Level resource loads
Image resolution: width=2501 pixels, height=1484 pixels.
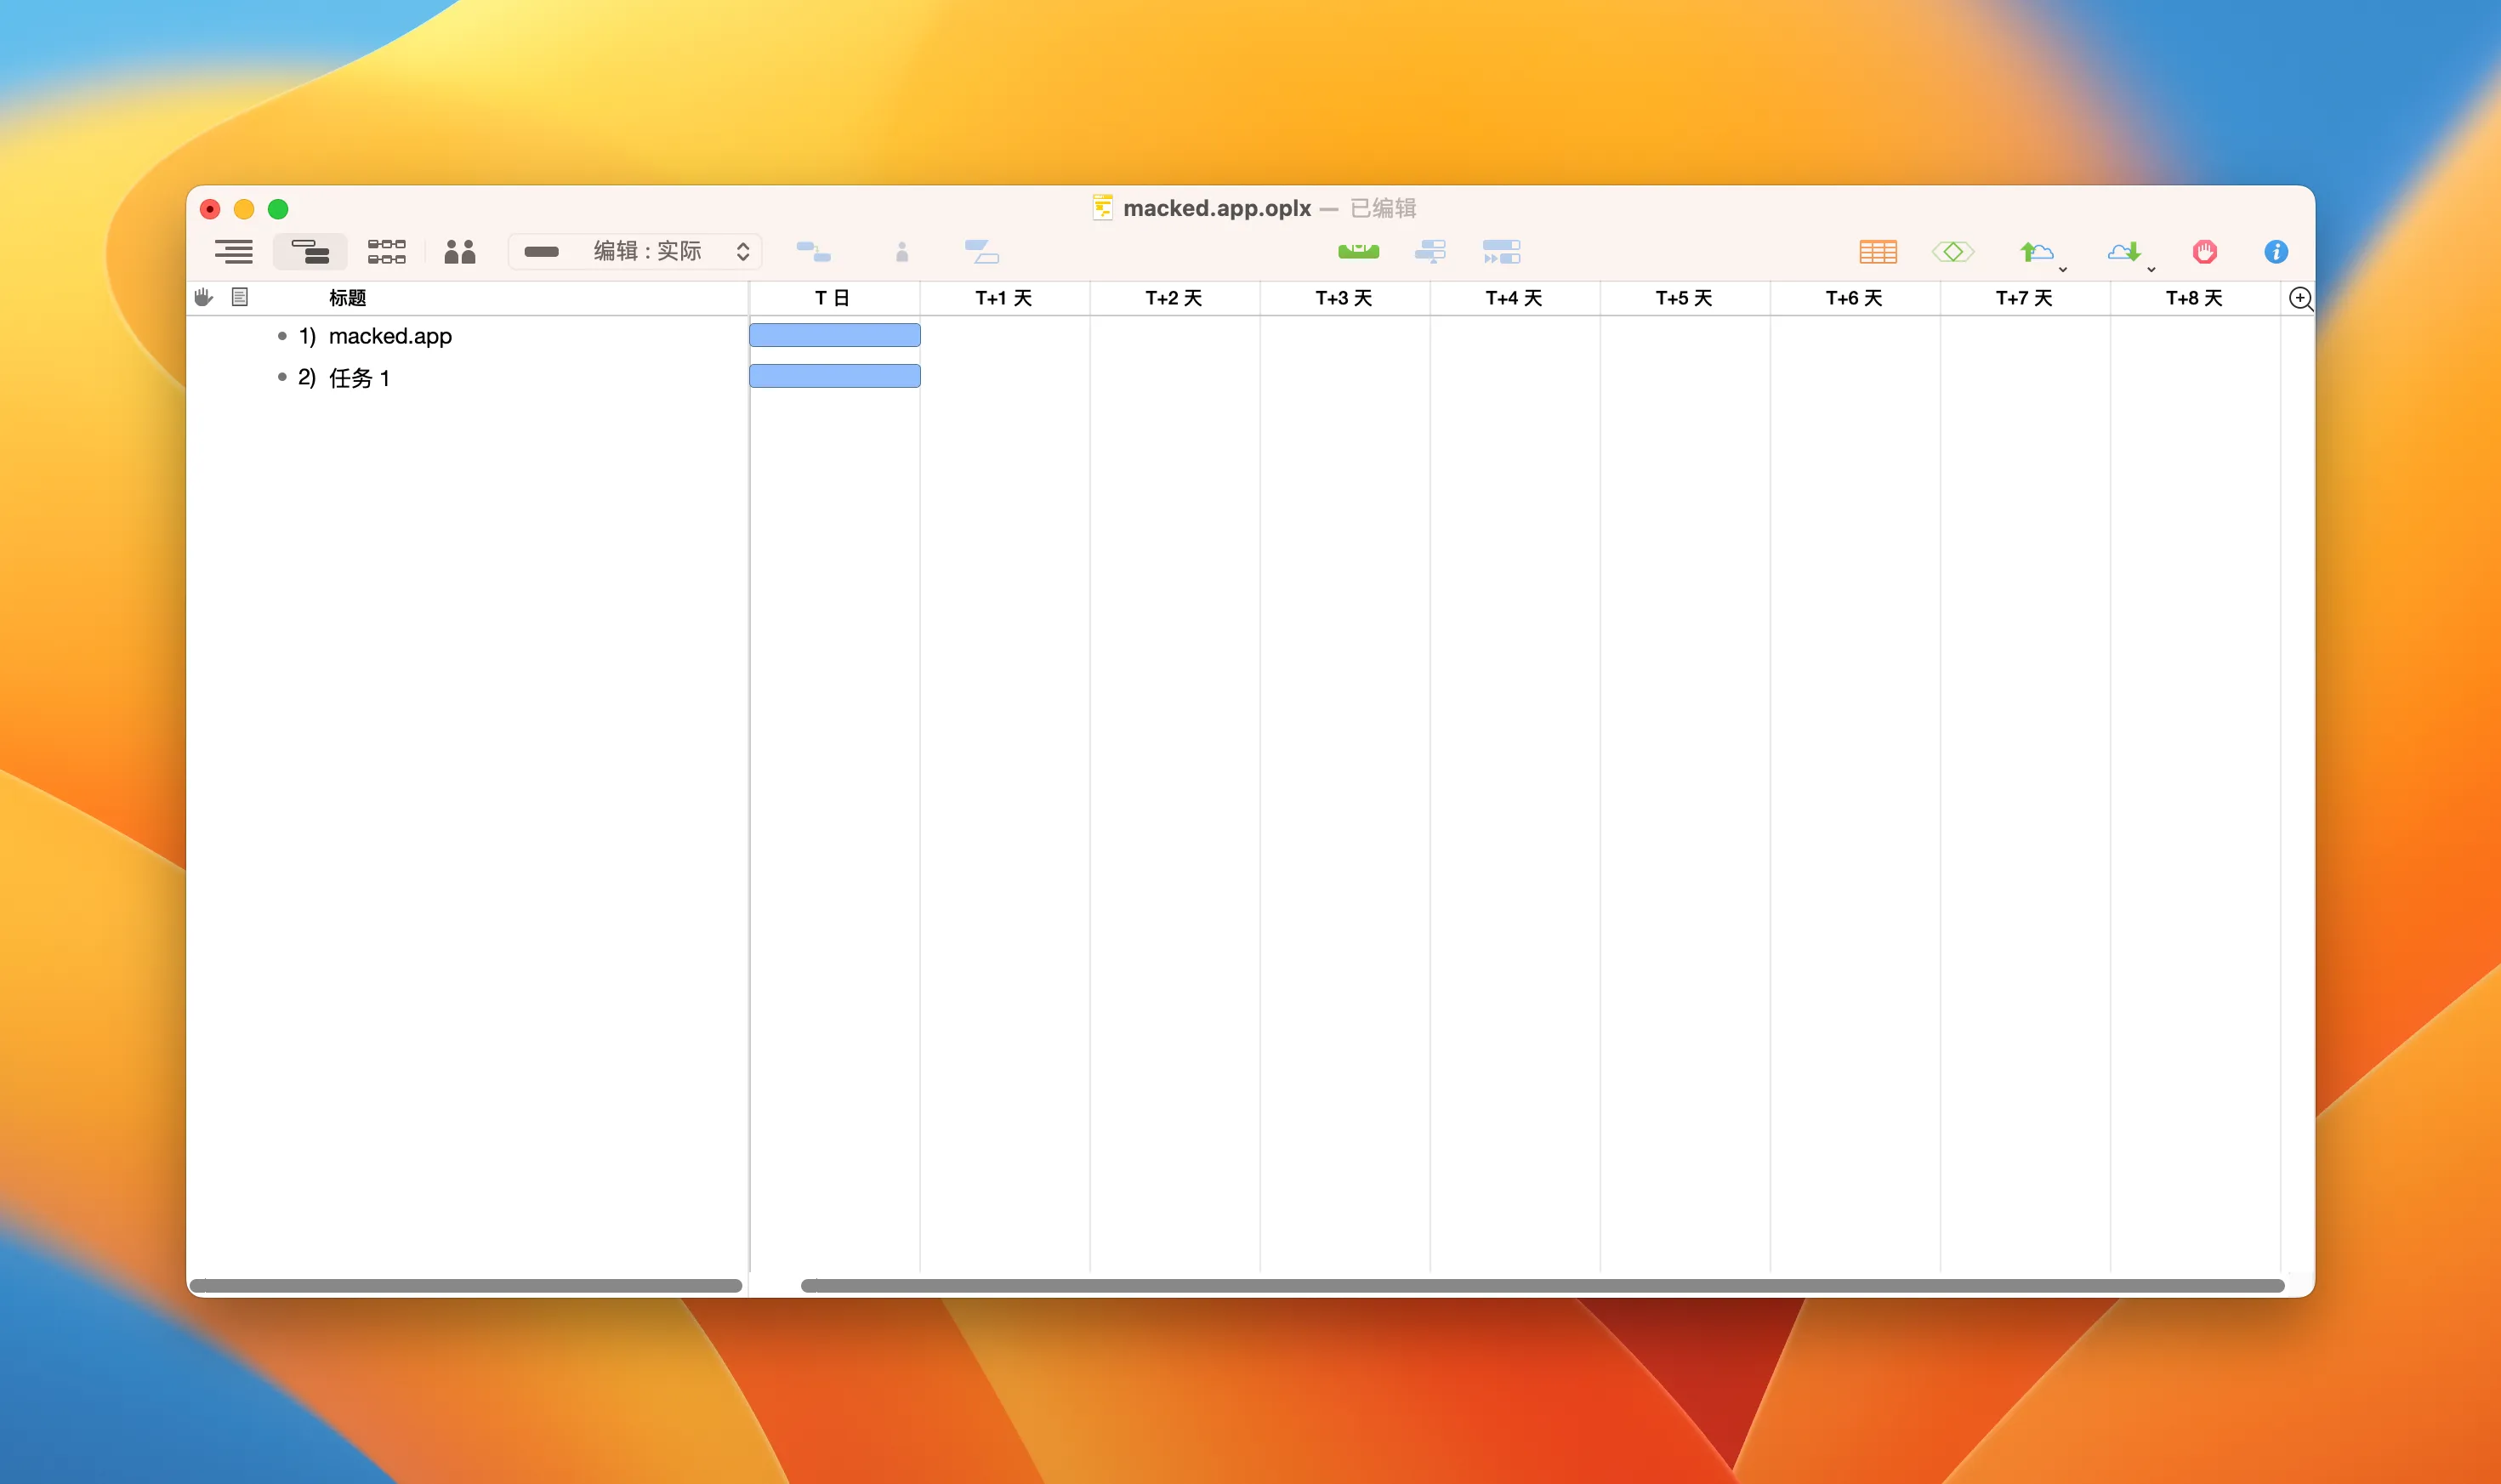pyautogui.click(x=1431, y=251)
